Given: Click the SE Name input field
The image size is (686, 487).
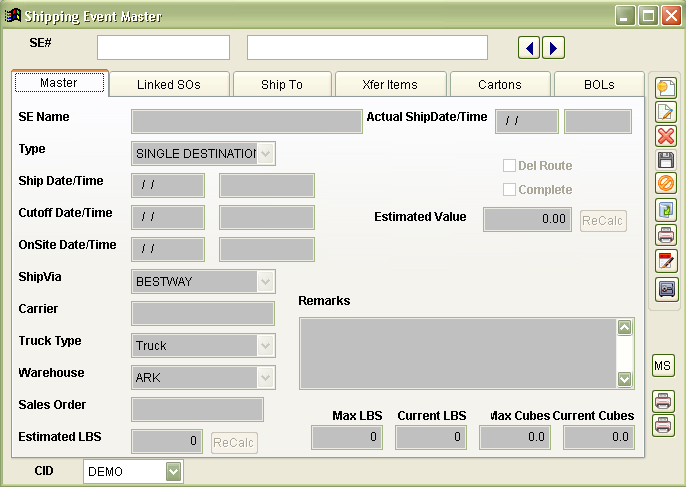Looking at the screenshot, I should click(x=246, y=122).
